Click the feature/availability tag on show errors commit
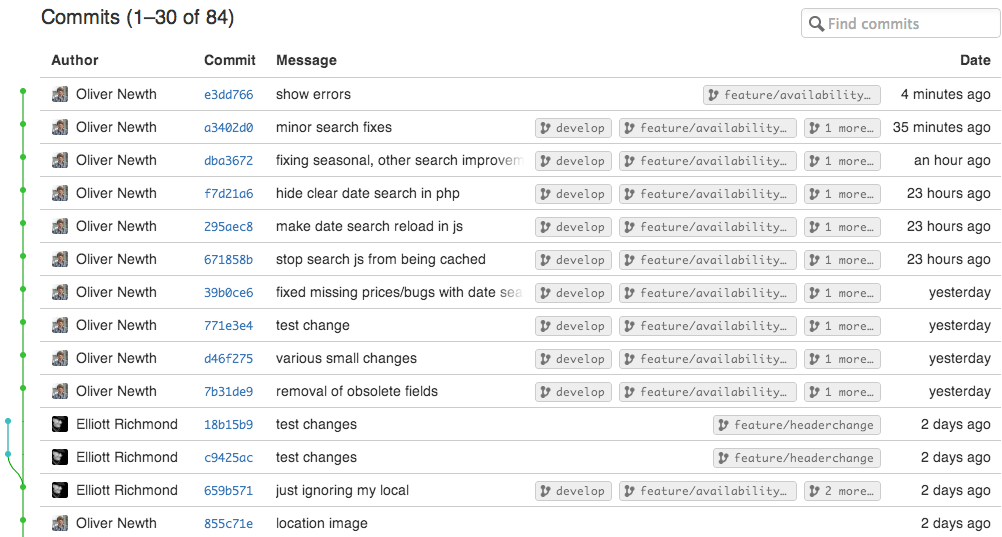The height and width of the screenshot is (537, 1002). click(791, 95)
